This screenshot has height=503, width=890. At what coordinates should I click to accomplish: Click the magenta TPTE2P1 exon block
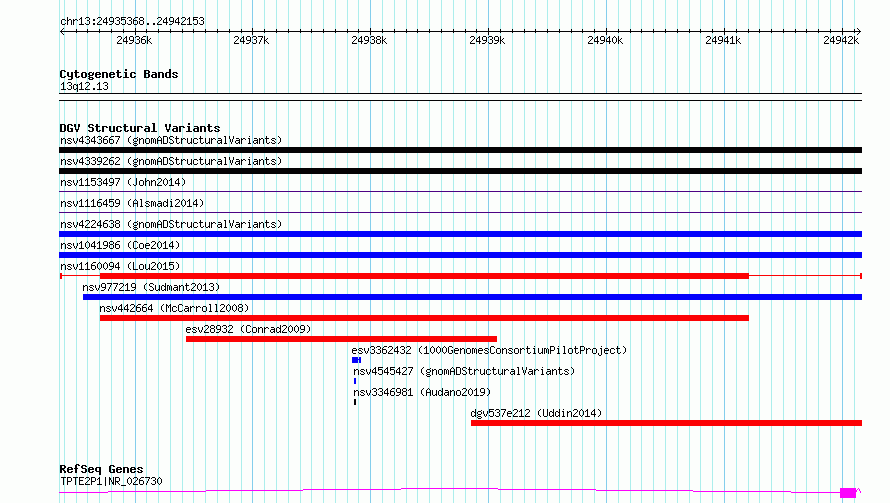[848, 492]
